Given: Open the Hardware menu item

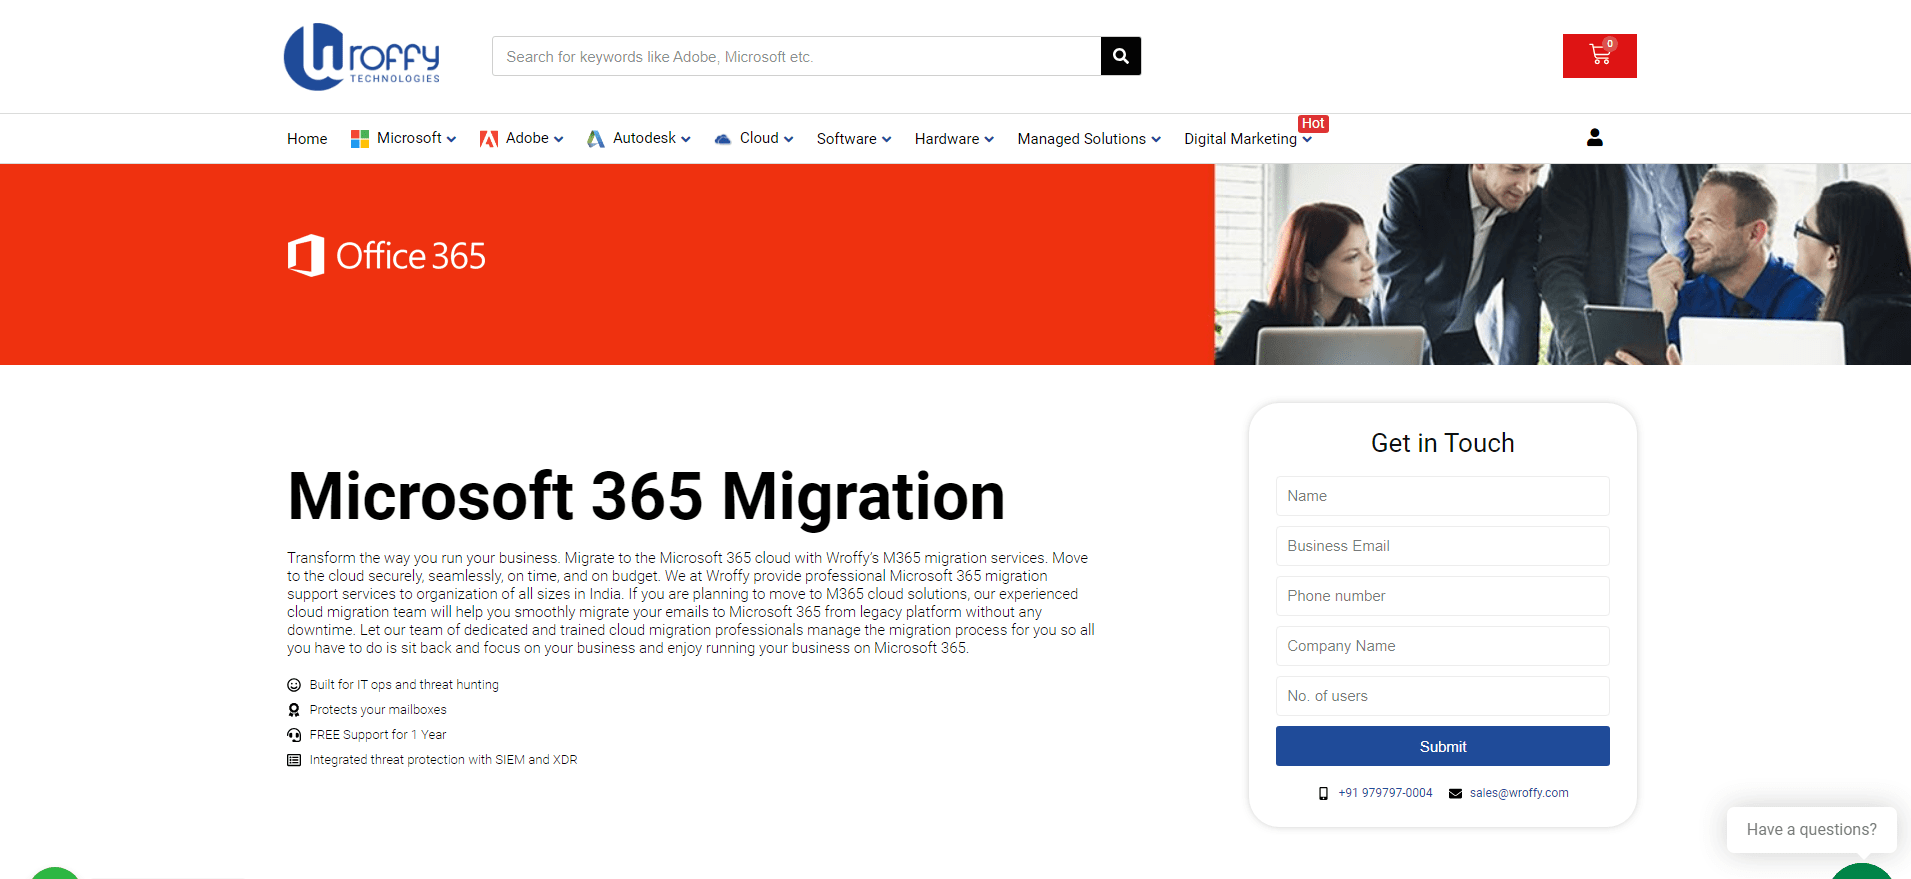Looking at the screenshot, I should [x=947, y=139].
